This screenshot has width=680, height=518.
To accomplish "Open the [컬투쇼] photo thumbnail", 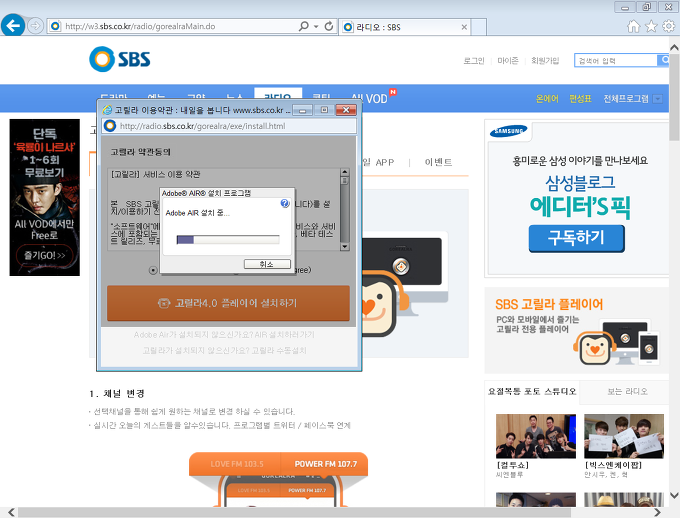I will coord(536,436).
